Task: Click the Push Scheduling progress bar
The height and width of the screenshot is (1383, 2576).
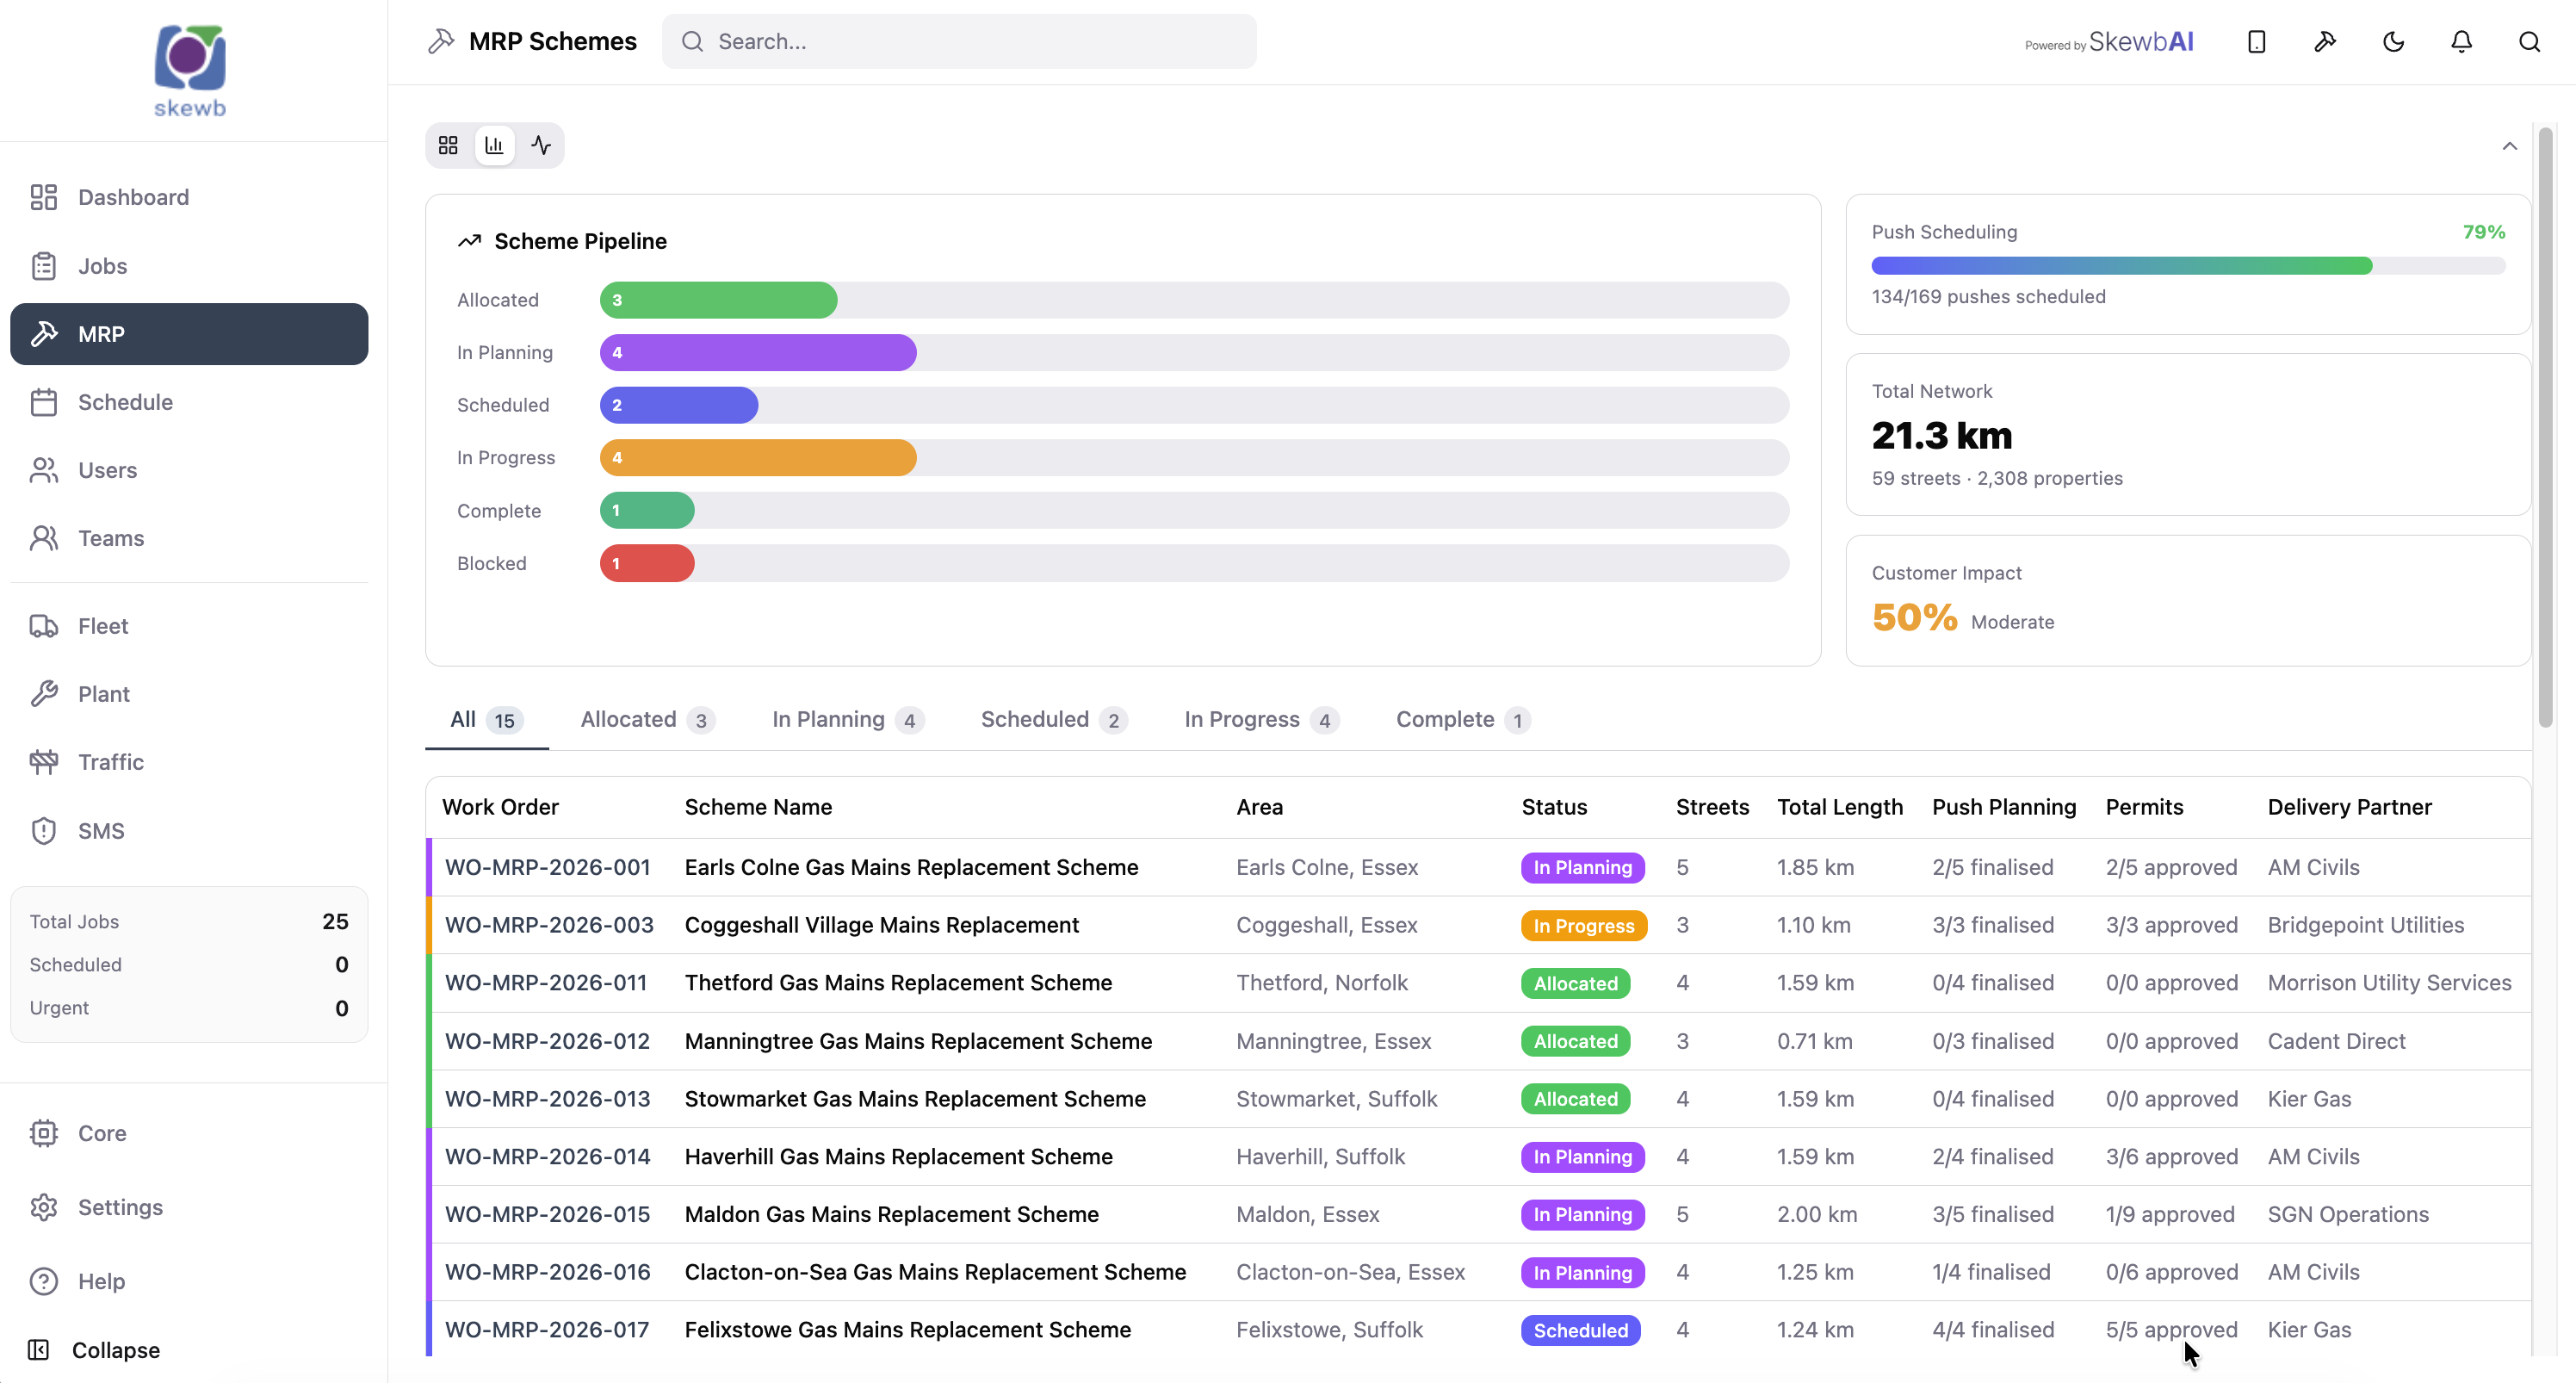Action: (x=2188, y=265)
